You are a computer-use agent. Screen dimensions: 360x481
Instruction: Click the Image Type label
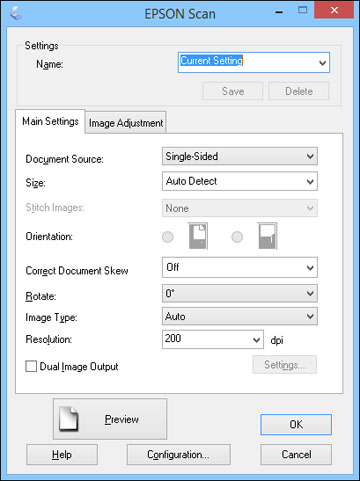51,318
